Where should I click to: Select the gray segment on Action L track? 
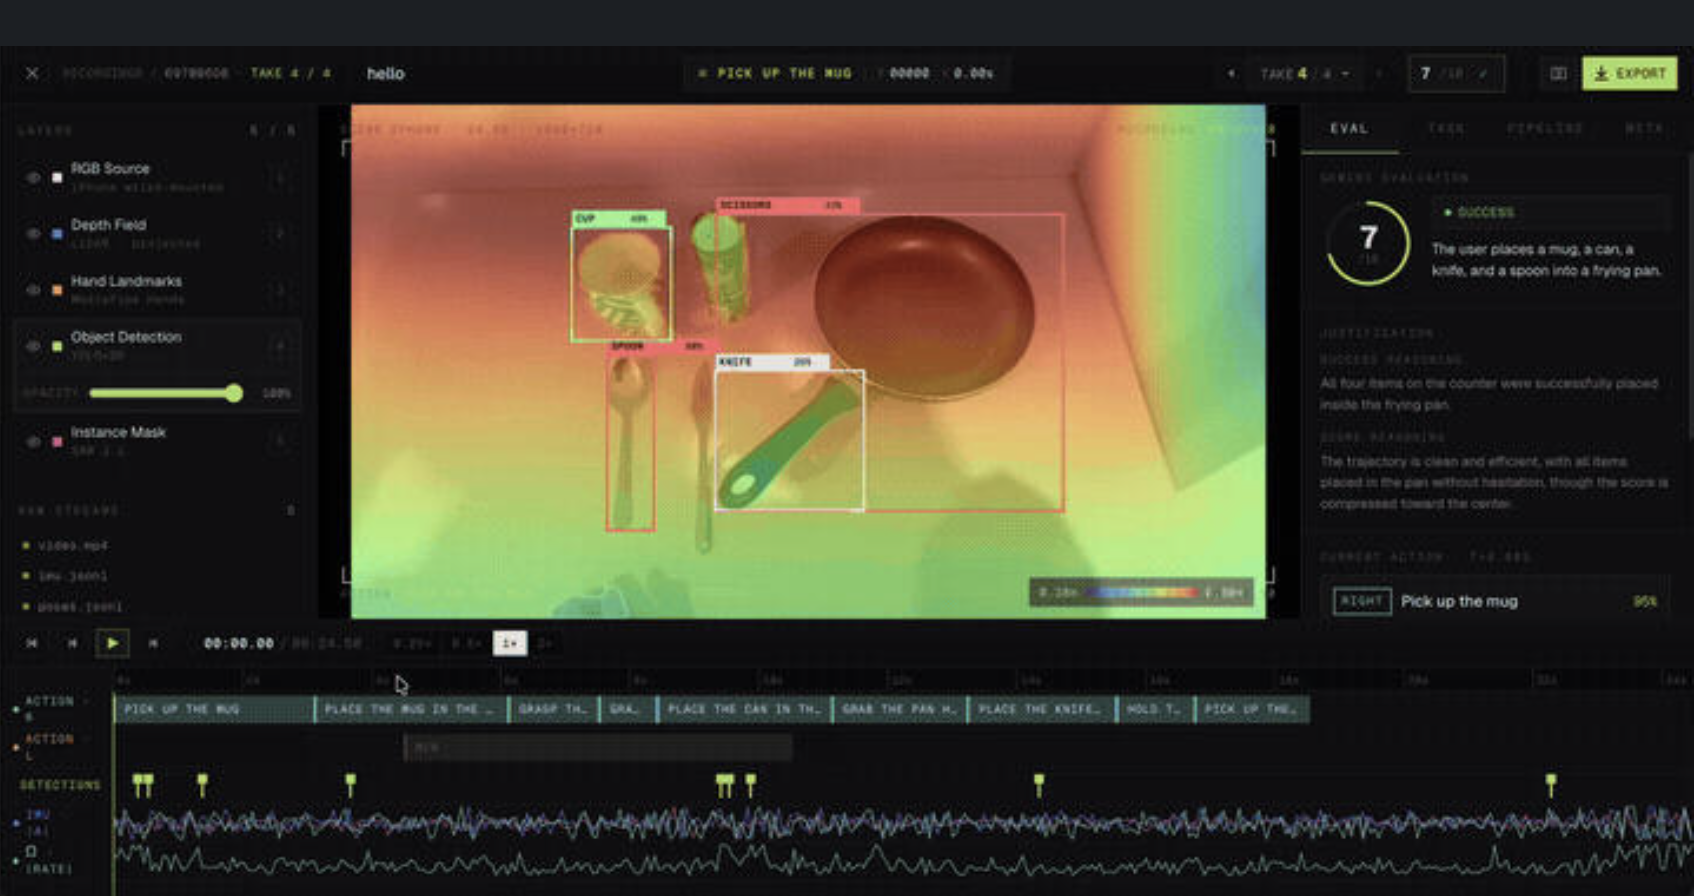tap(598, 747)
